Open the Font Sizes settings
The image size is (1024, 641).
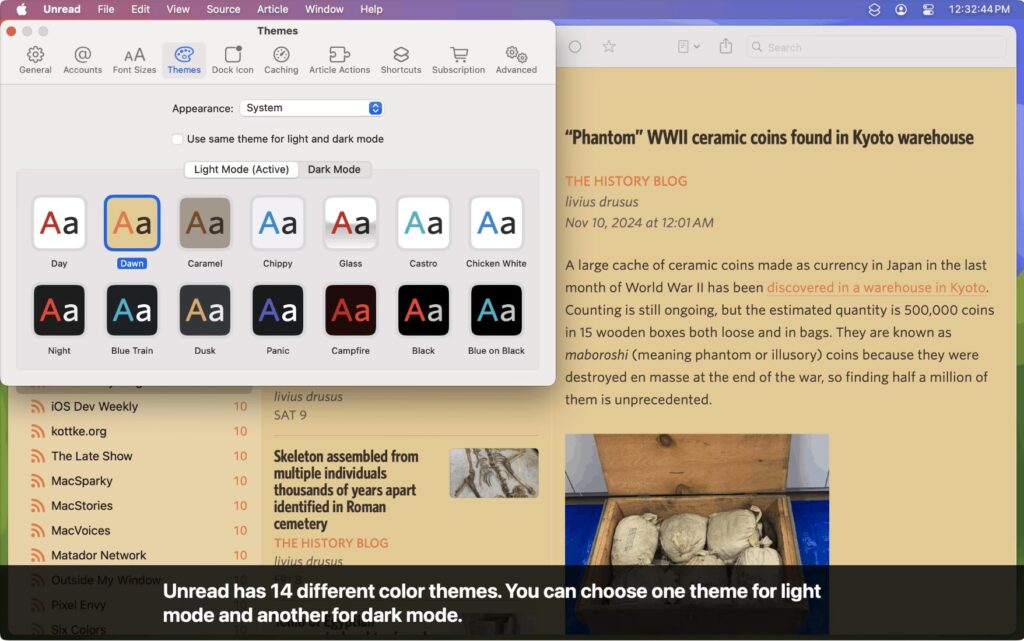tap(133, 58)
